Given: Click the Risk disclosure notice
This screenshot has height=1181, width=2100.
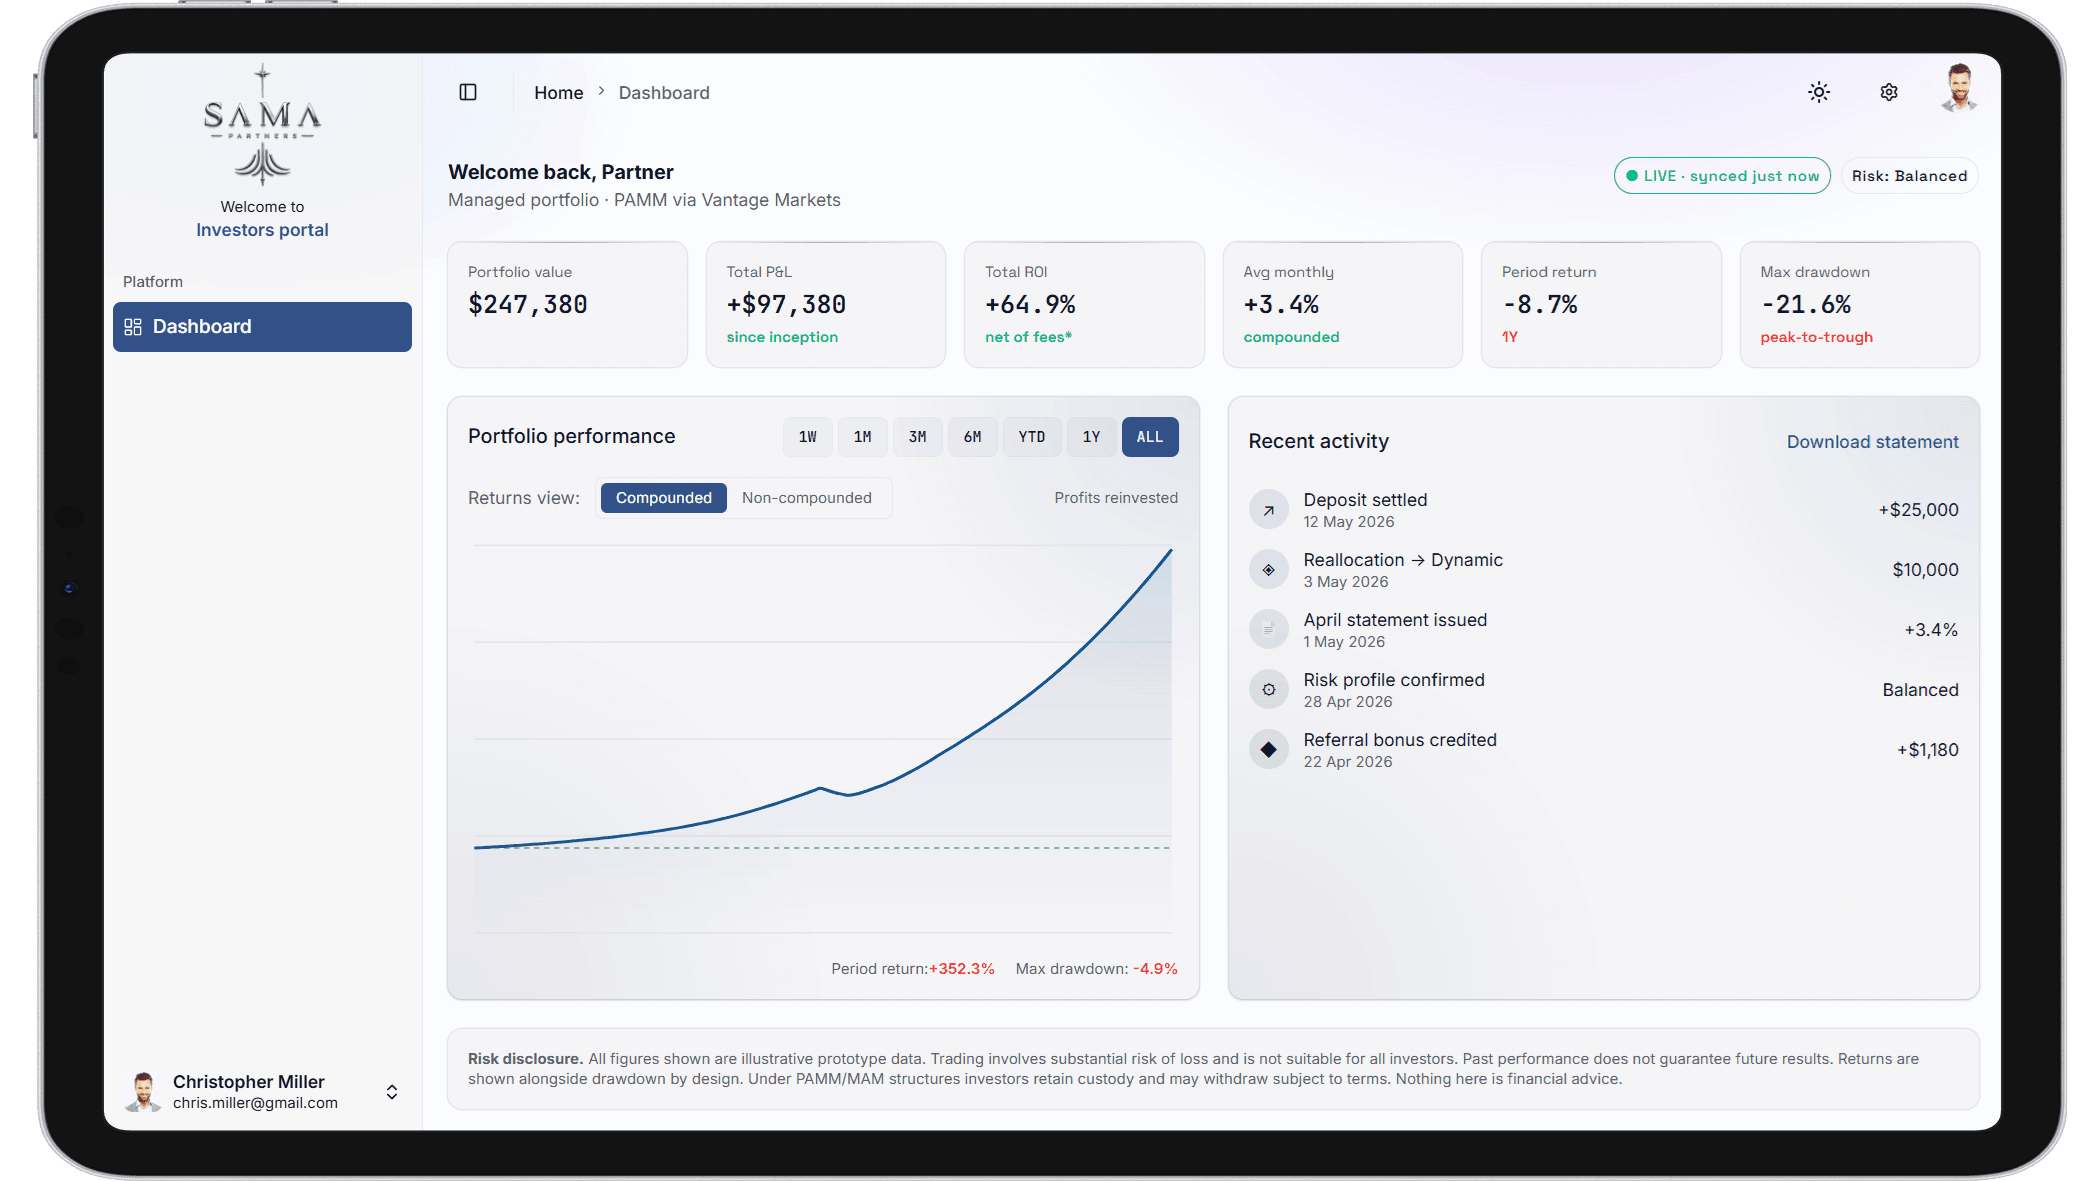Looking at the screenshot, I should tap(1213, 1069).
